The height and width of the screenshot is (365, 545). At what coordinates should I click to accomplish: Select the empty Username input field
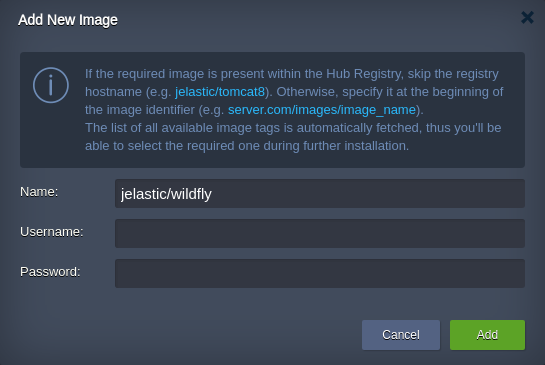point(320,233)
